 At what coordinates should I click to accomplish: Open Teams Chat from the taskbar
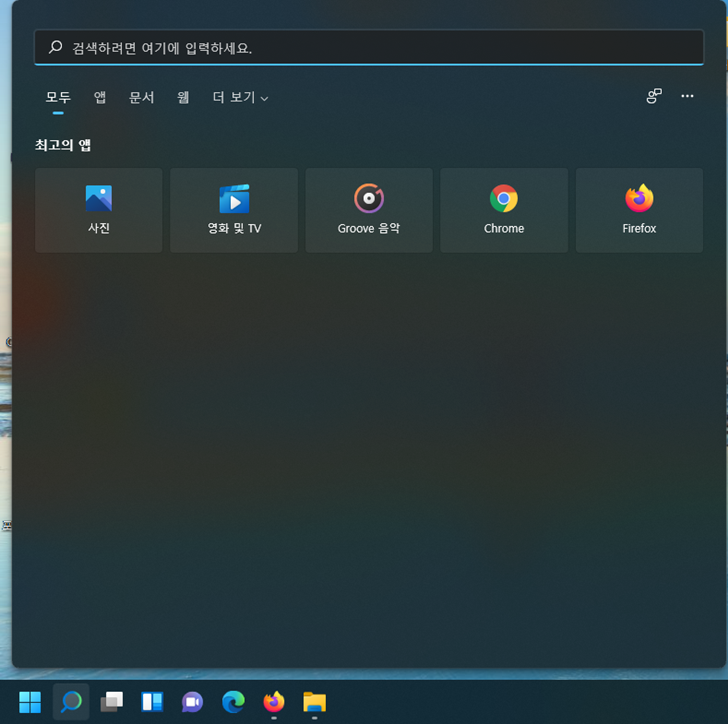tap(193, 702)
